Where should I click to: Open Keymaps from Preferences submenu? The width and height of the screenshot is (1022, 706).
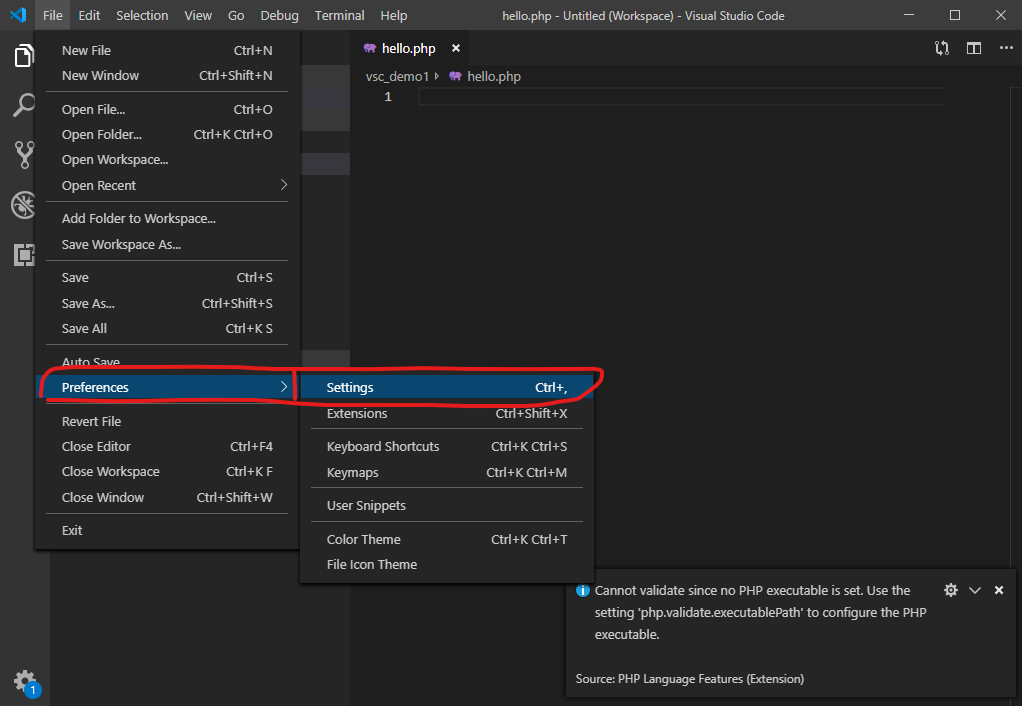pos(446,473)
